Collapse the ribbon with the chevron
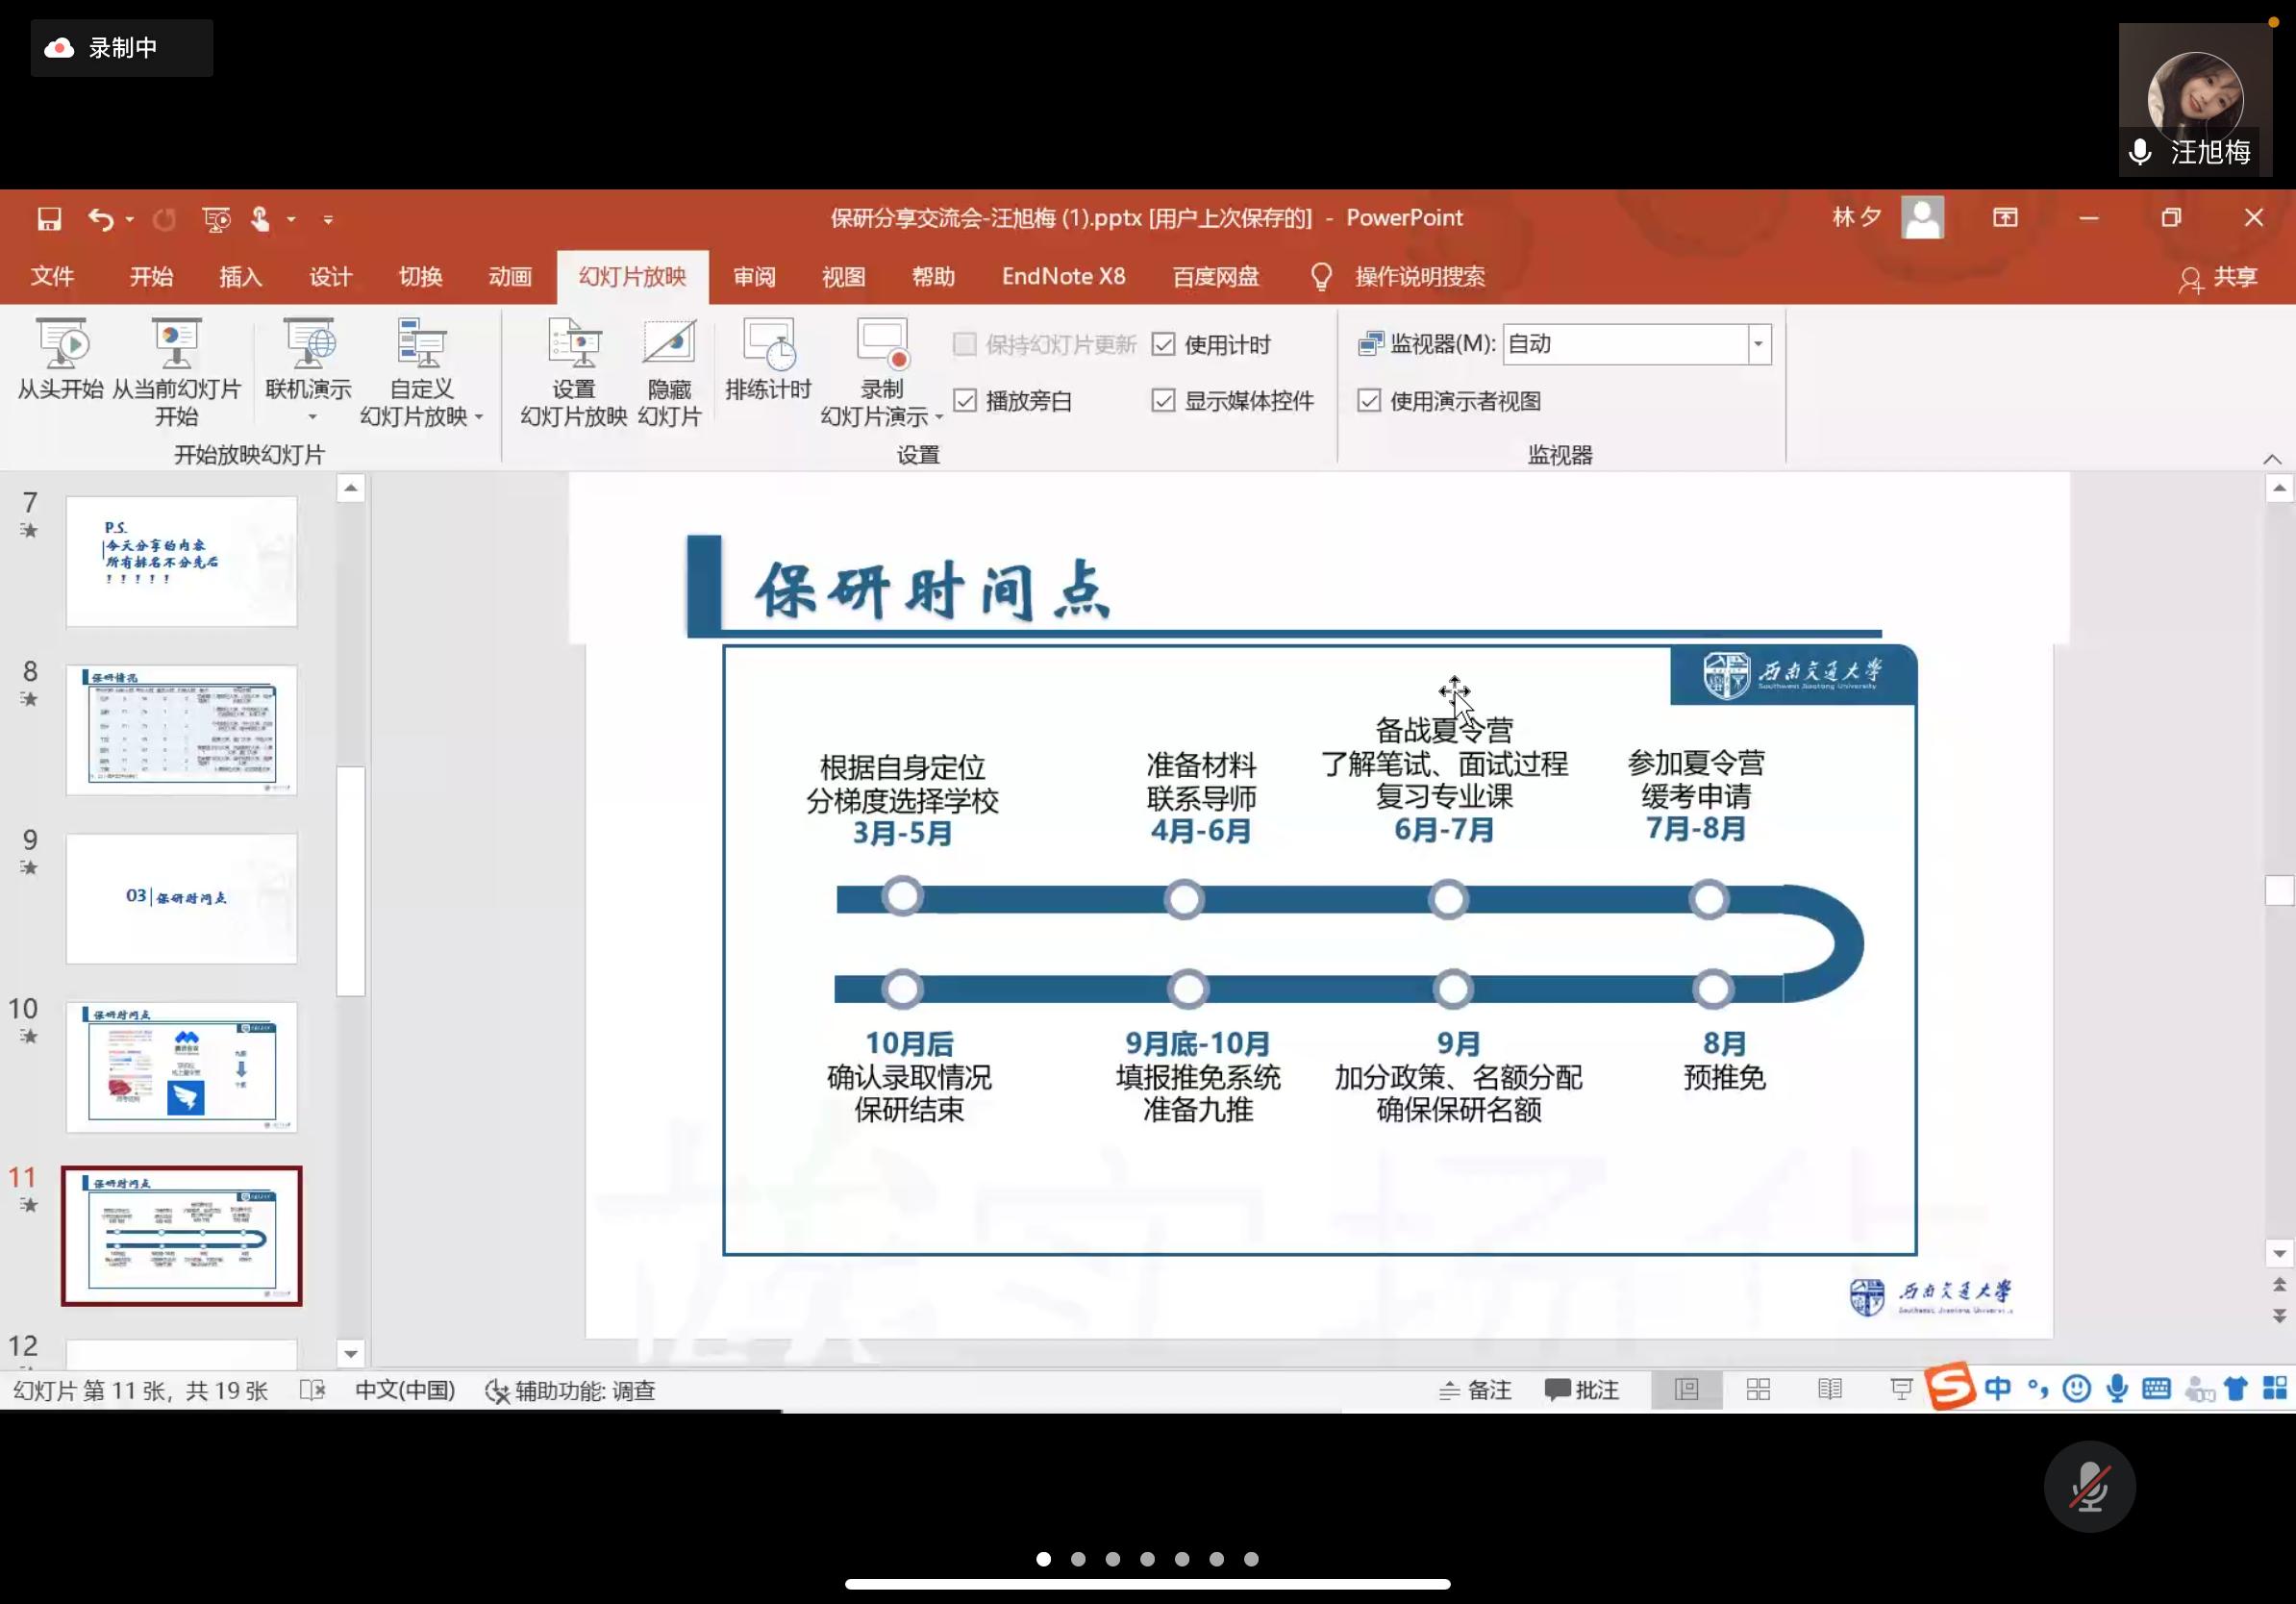 [x=2271, y=459]
